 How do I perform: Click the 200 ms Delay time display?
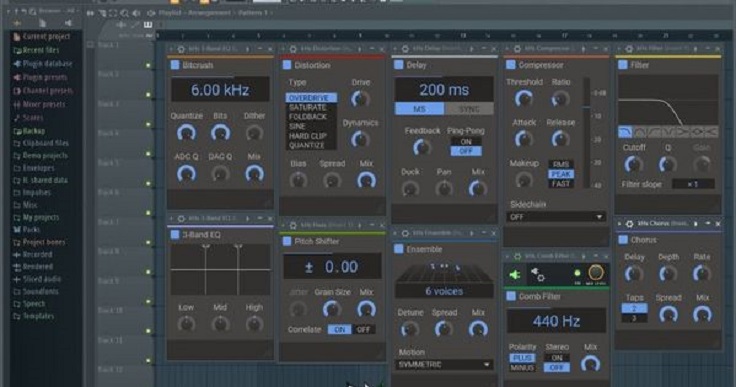(x=444, y=89)
